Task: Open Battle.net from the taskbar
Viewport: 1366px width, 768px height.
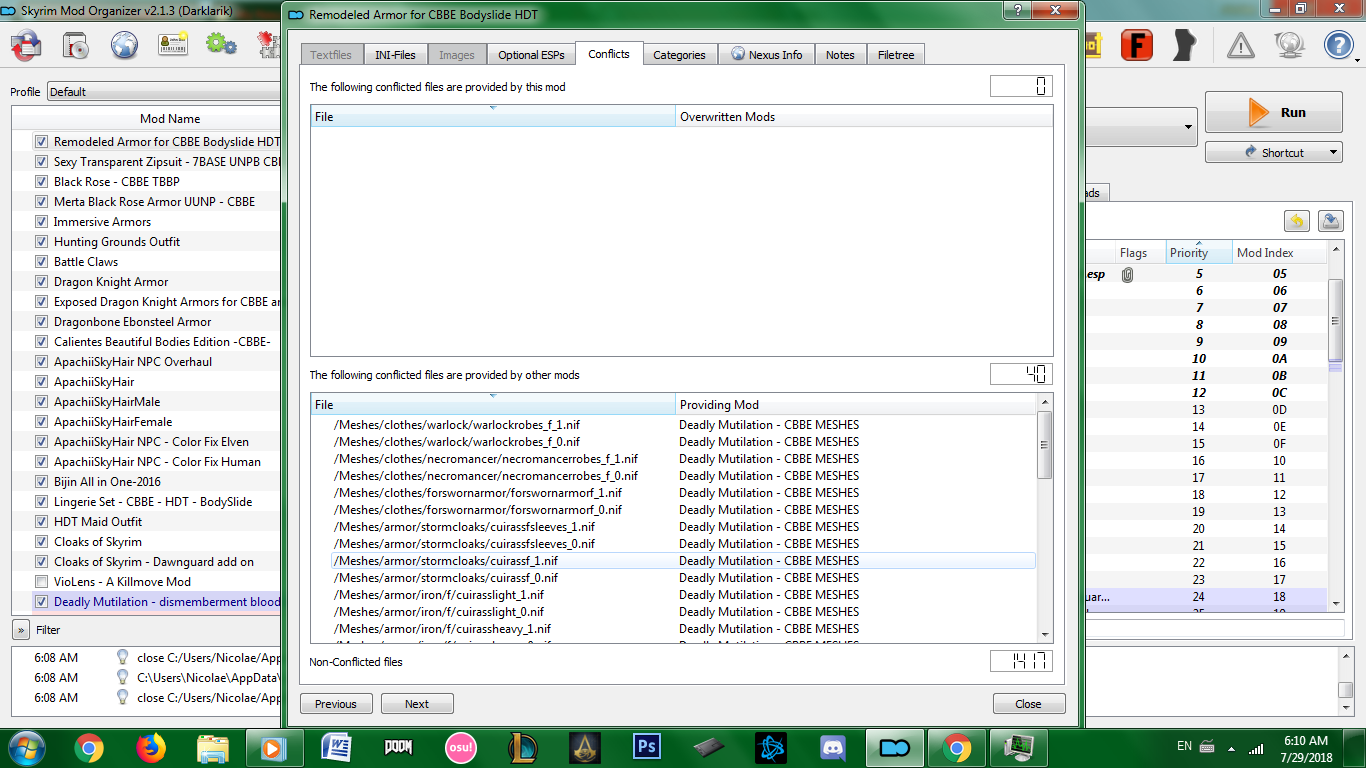Action: click(770, 747)
